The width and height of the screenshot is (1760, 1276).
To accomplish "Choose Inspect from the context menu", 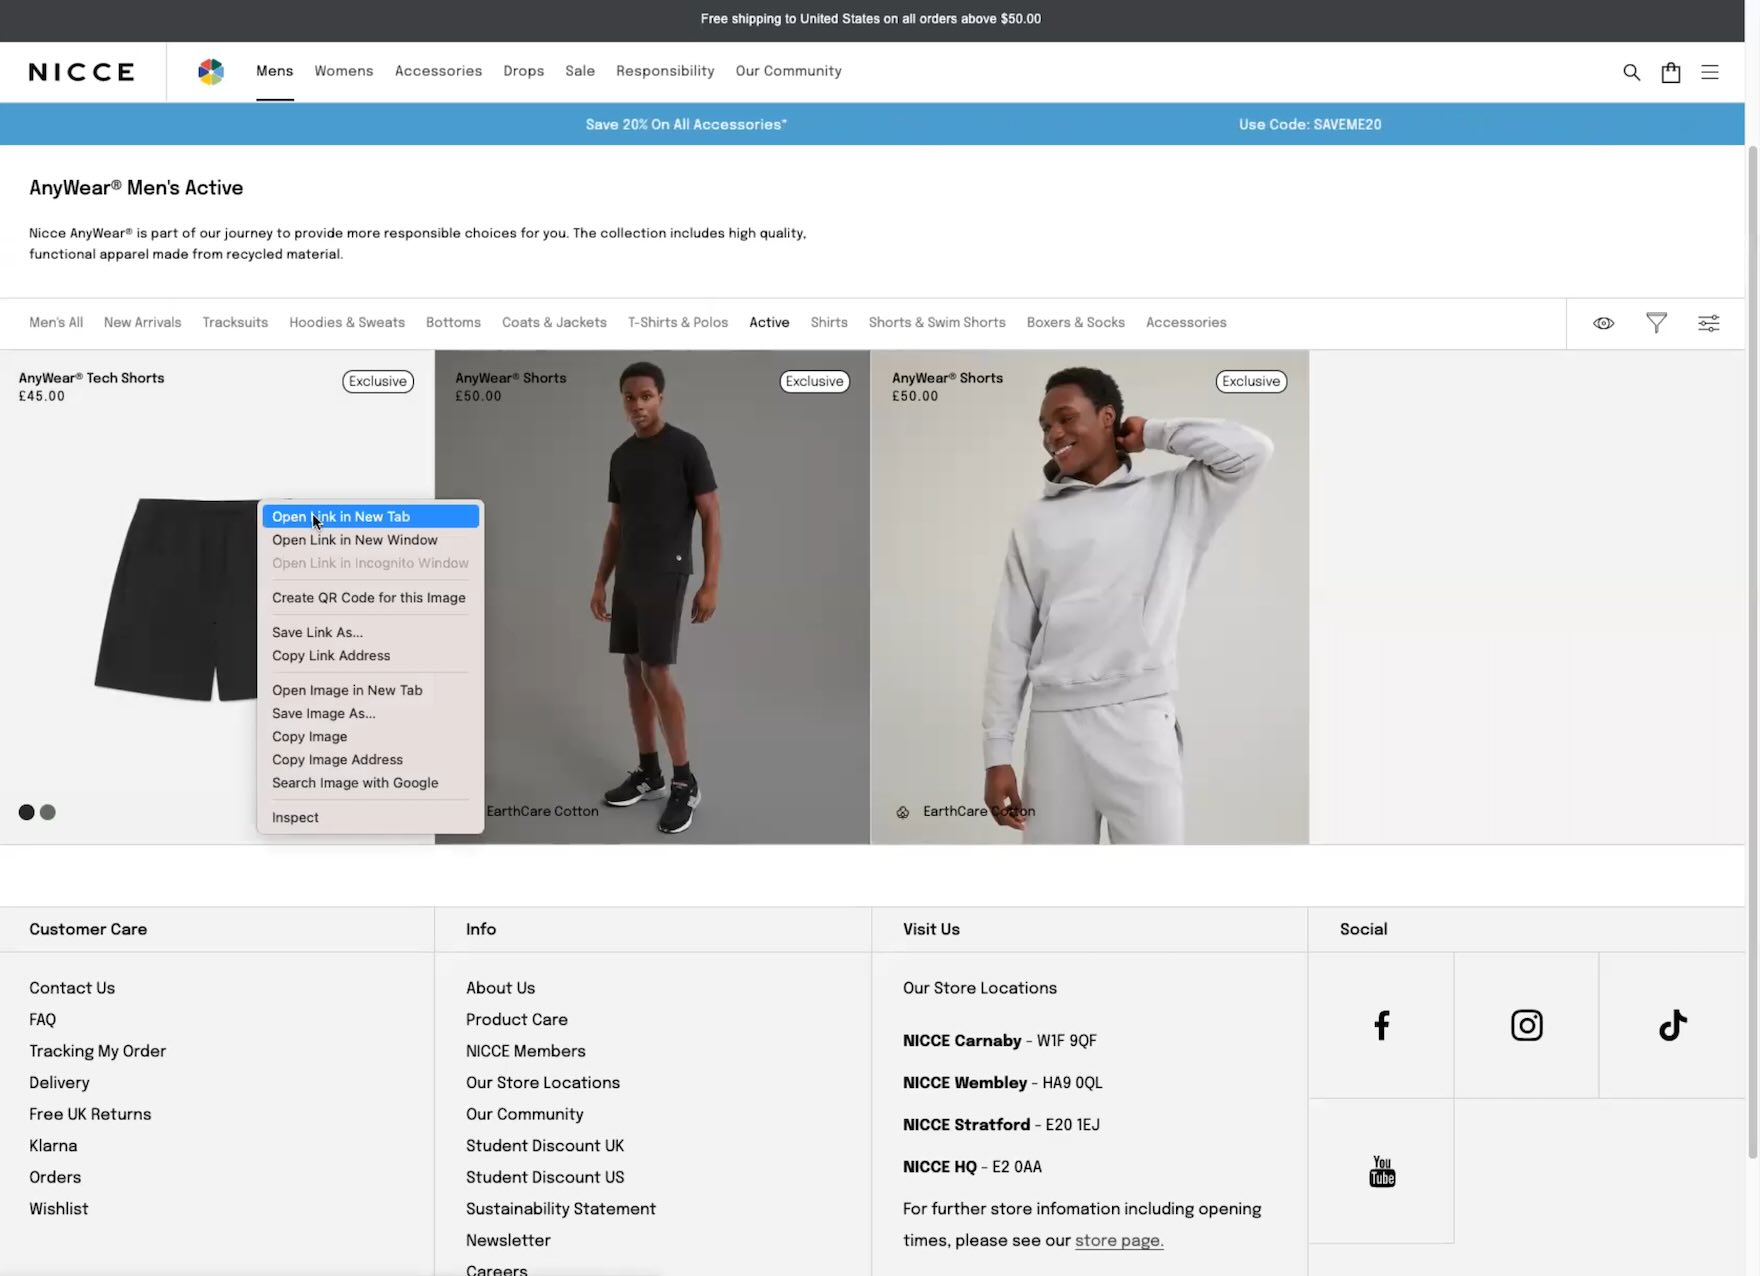I will coord(295,818).
